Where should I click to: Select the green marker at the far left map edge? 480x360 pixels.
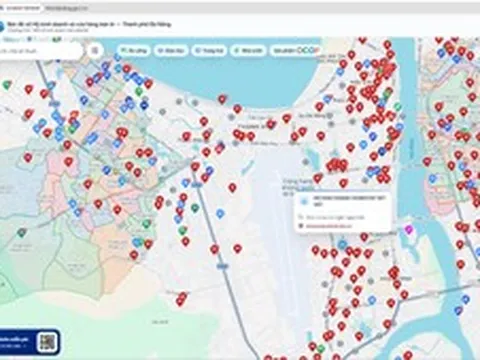tap(7, 84)
